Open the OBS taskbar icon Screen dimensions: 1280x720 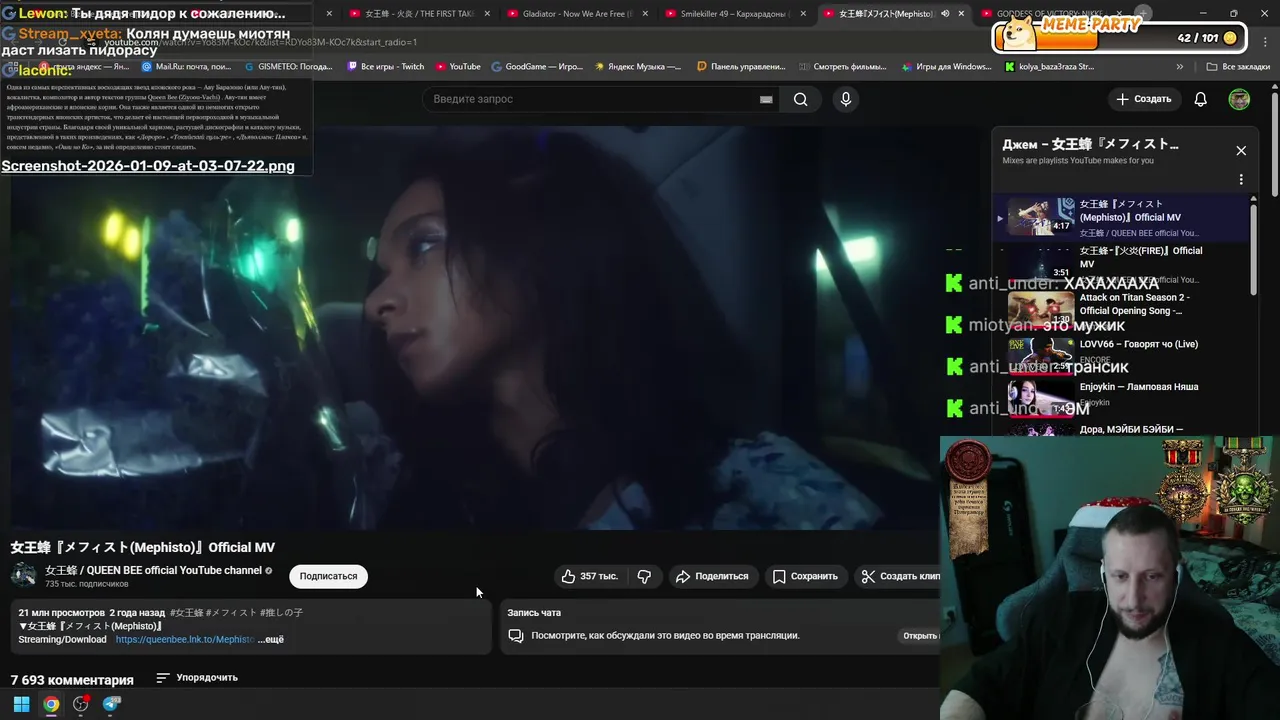click(81, 704)
